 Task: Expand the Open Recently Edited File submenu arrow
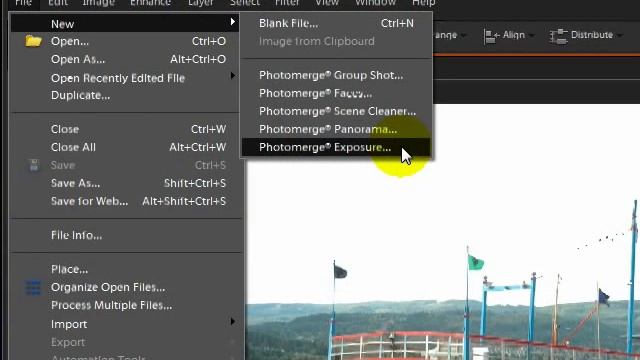tap(233, 76)
